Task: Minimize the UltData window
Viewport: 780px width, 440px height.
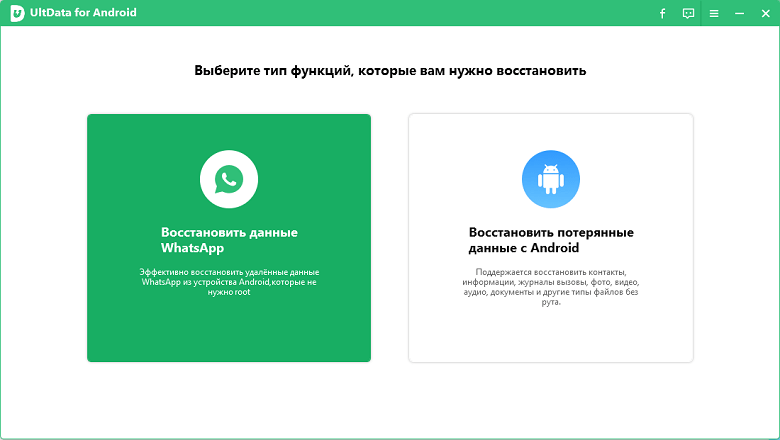Action: tap(740, 13)
